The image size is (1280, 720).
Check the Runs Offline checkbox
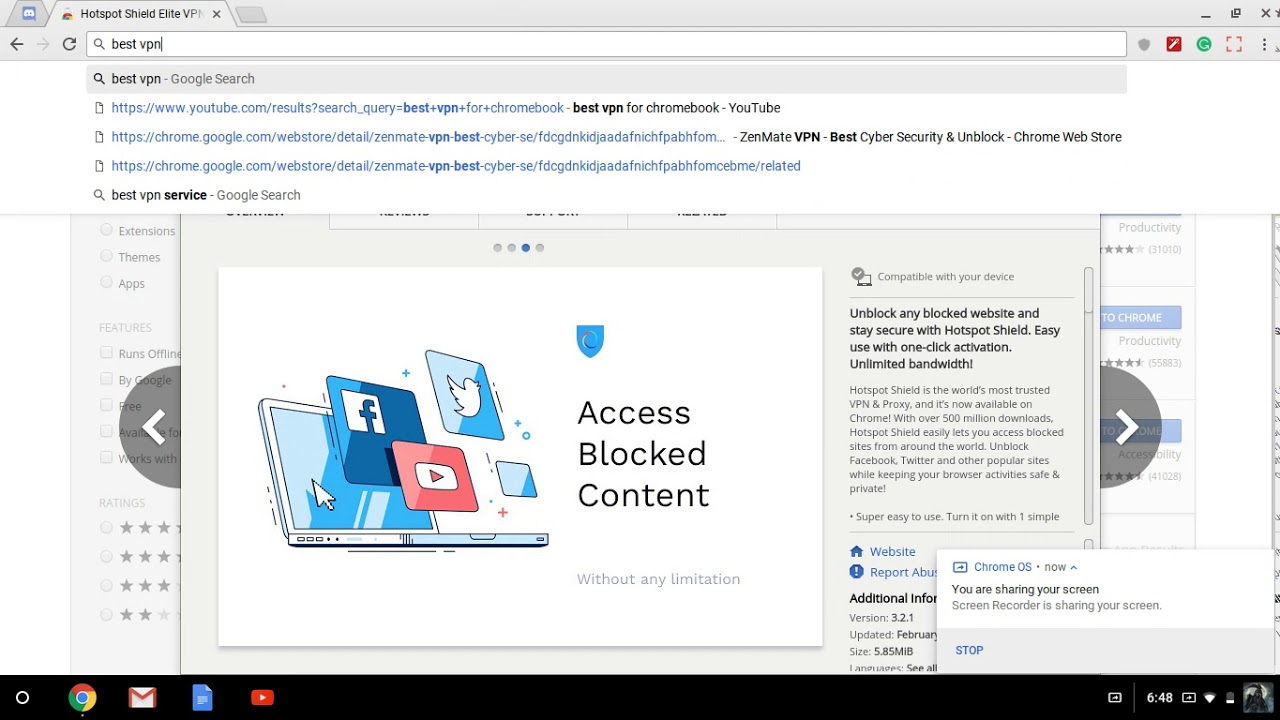coord(106,353)
